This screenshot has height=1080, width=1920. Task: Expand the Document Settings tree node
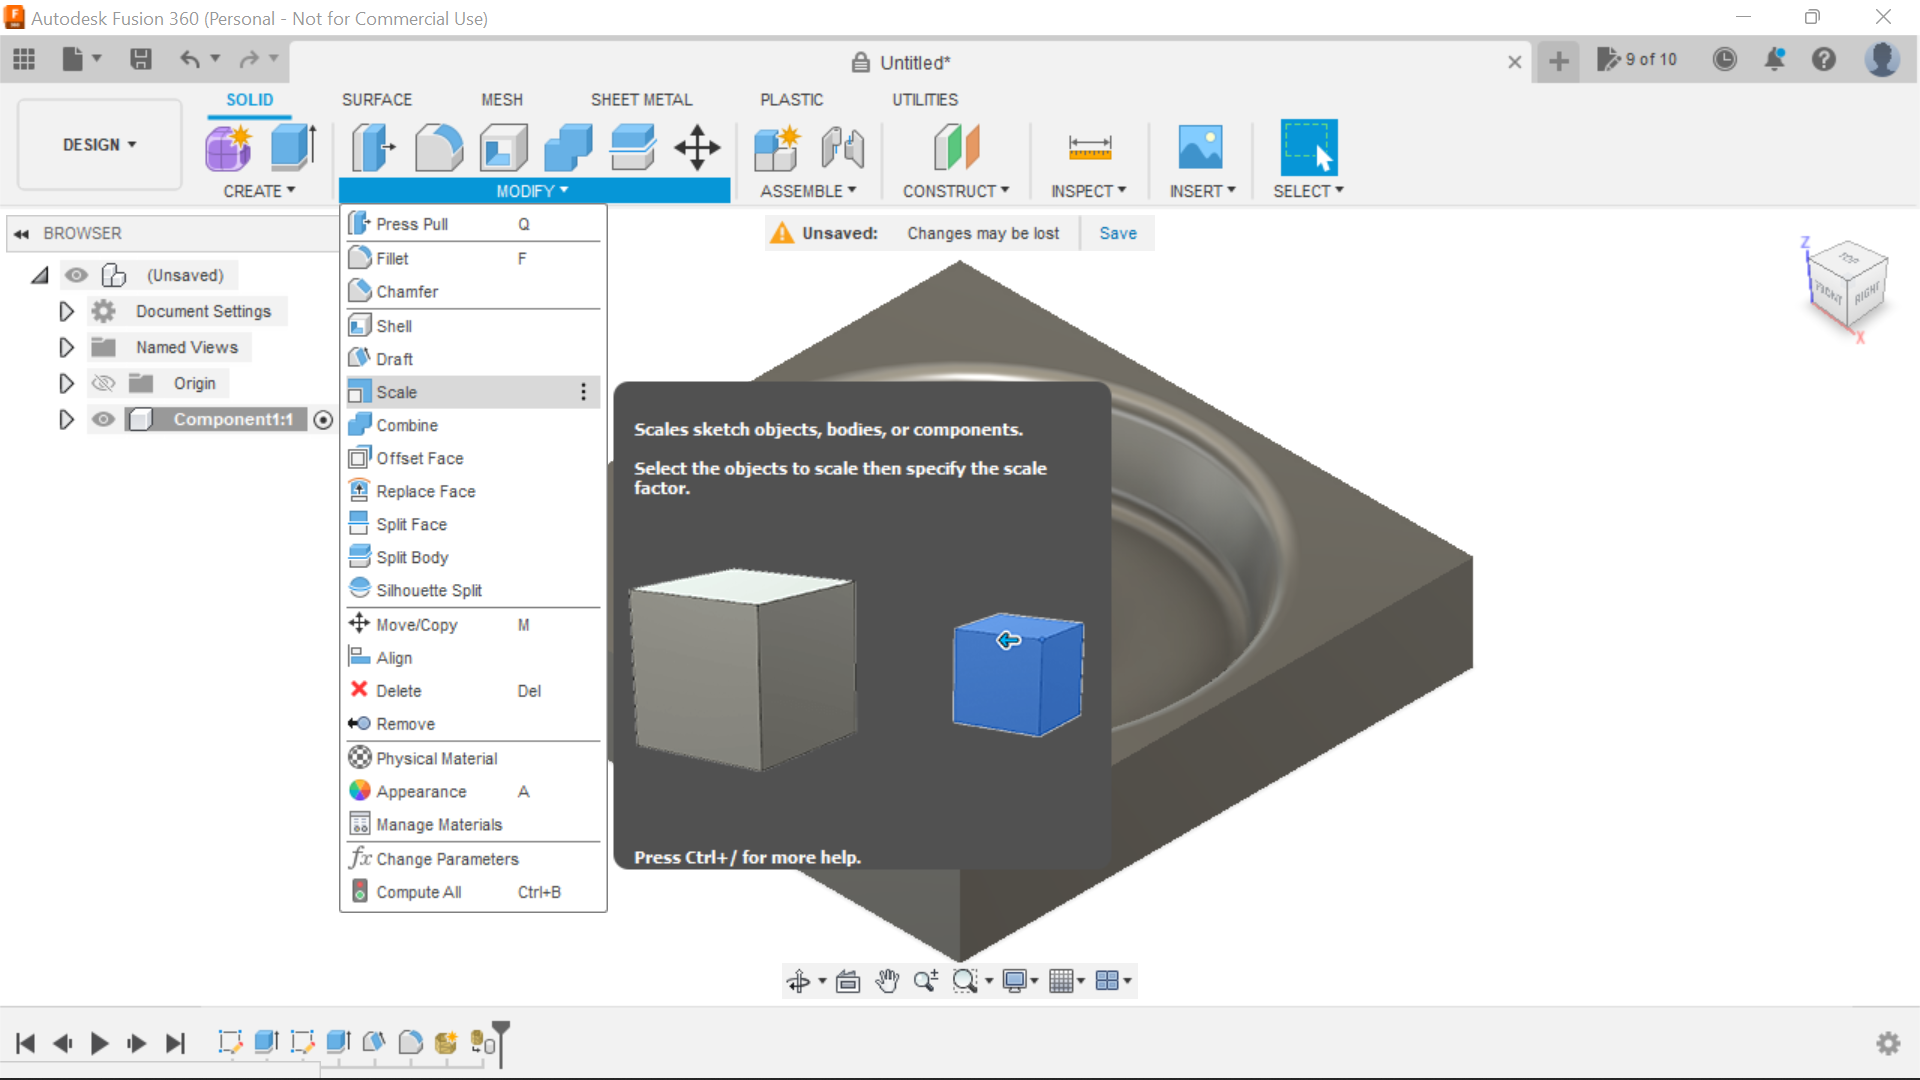pos(66,312)
